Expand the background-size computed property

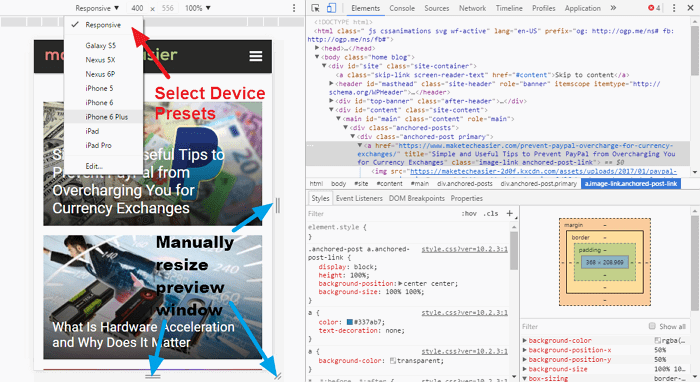[525, 369]
